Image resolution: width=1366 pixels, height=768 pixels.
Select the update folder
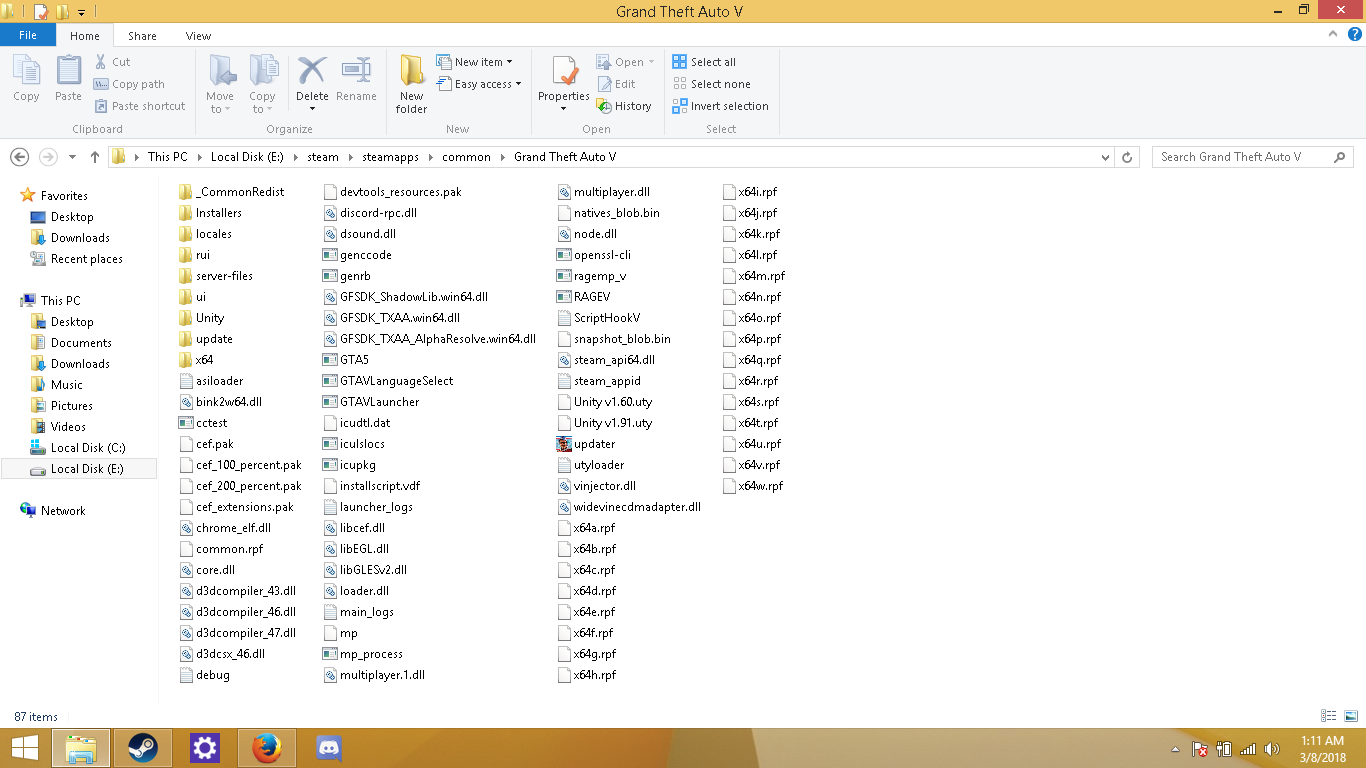coord(205,339)
